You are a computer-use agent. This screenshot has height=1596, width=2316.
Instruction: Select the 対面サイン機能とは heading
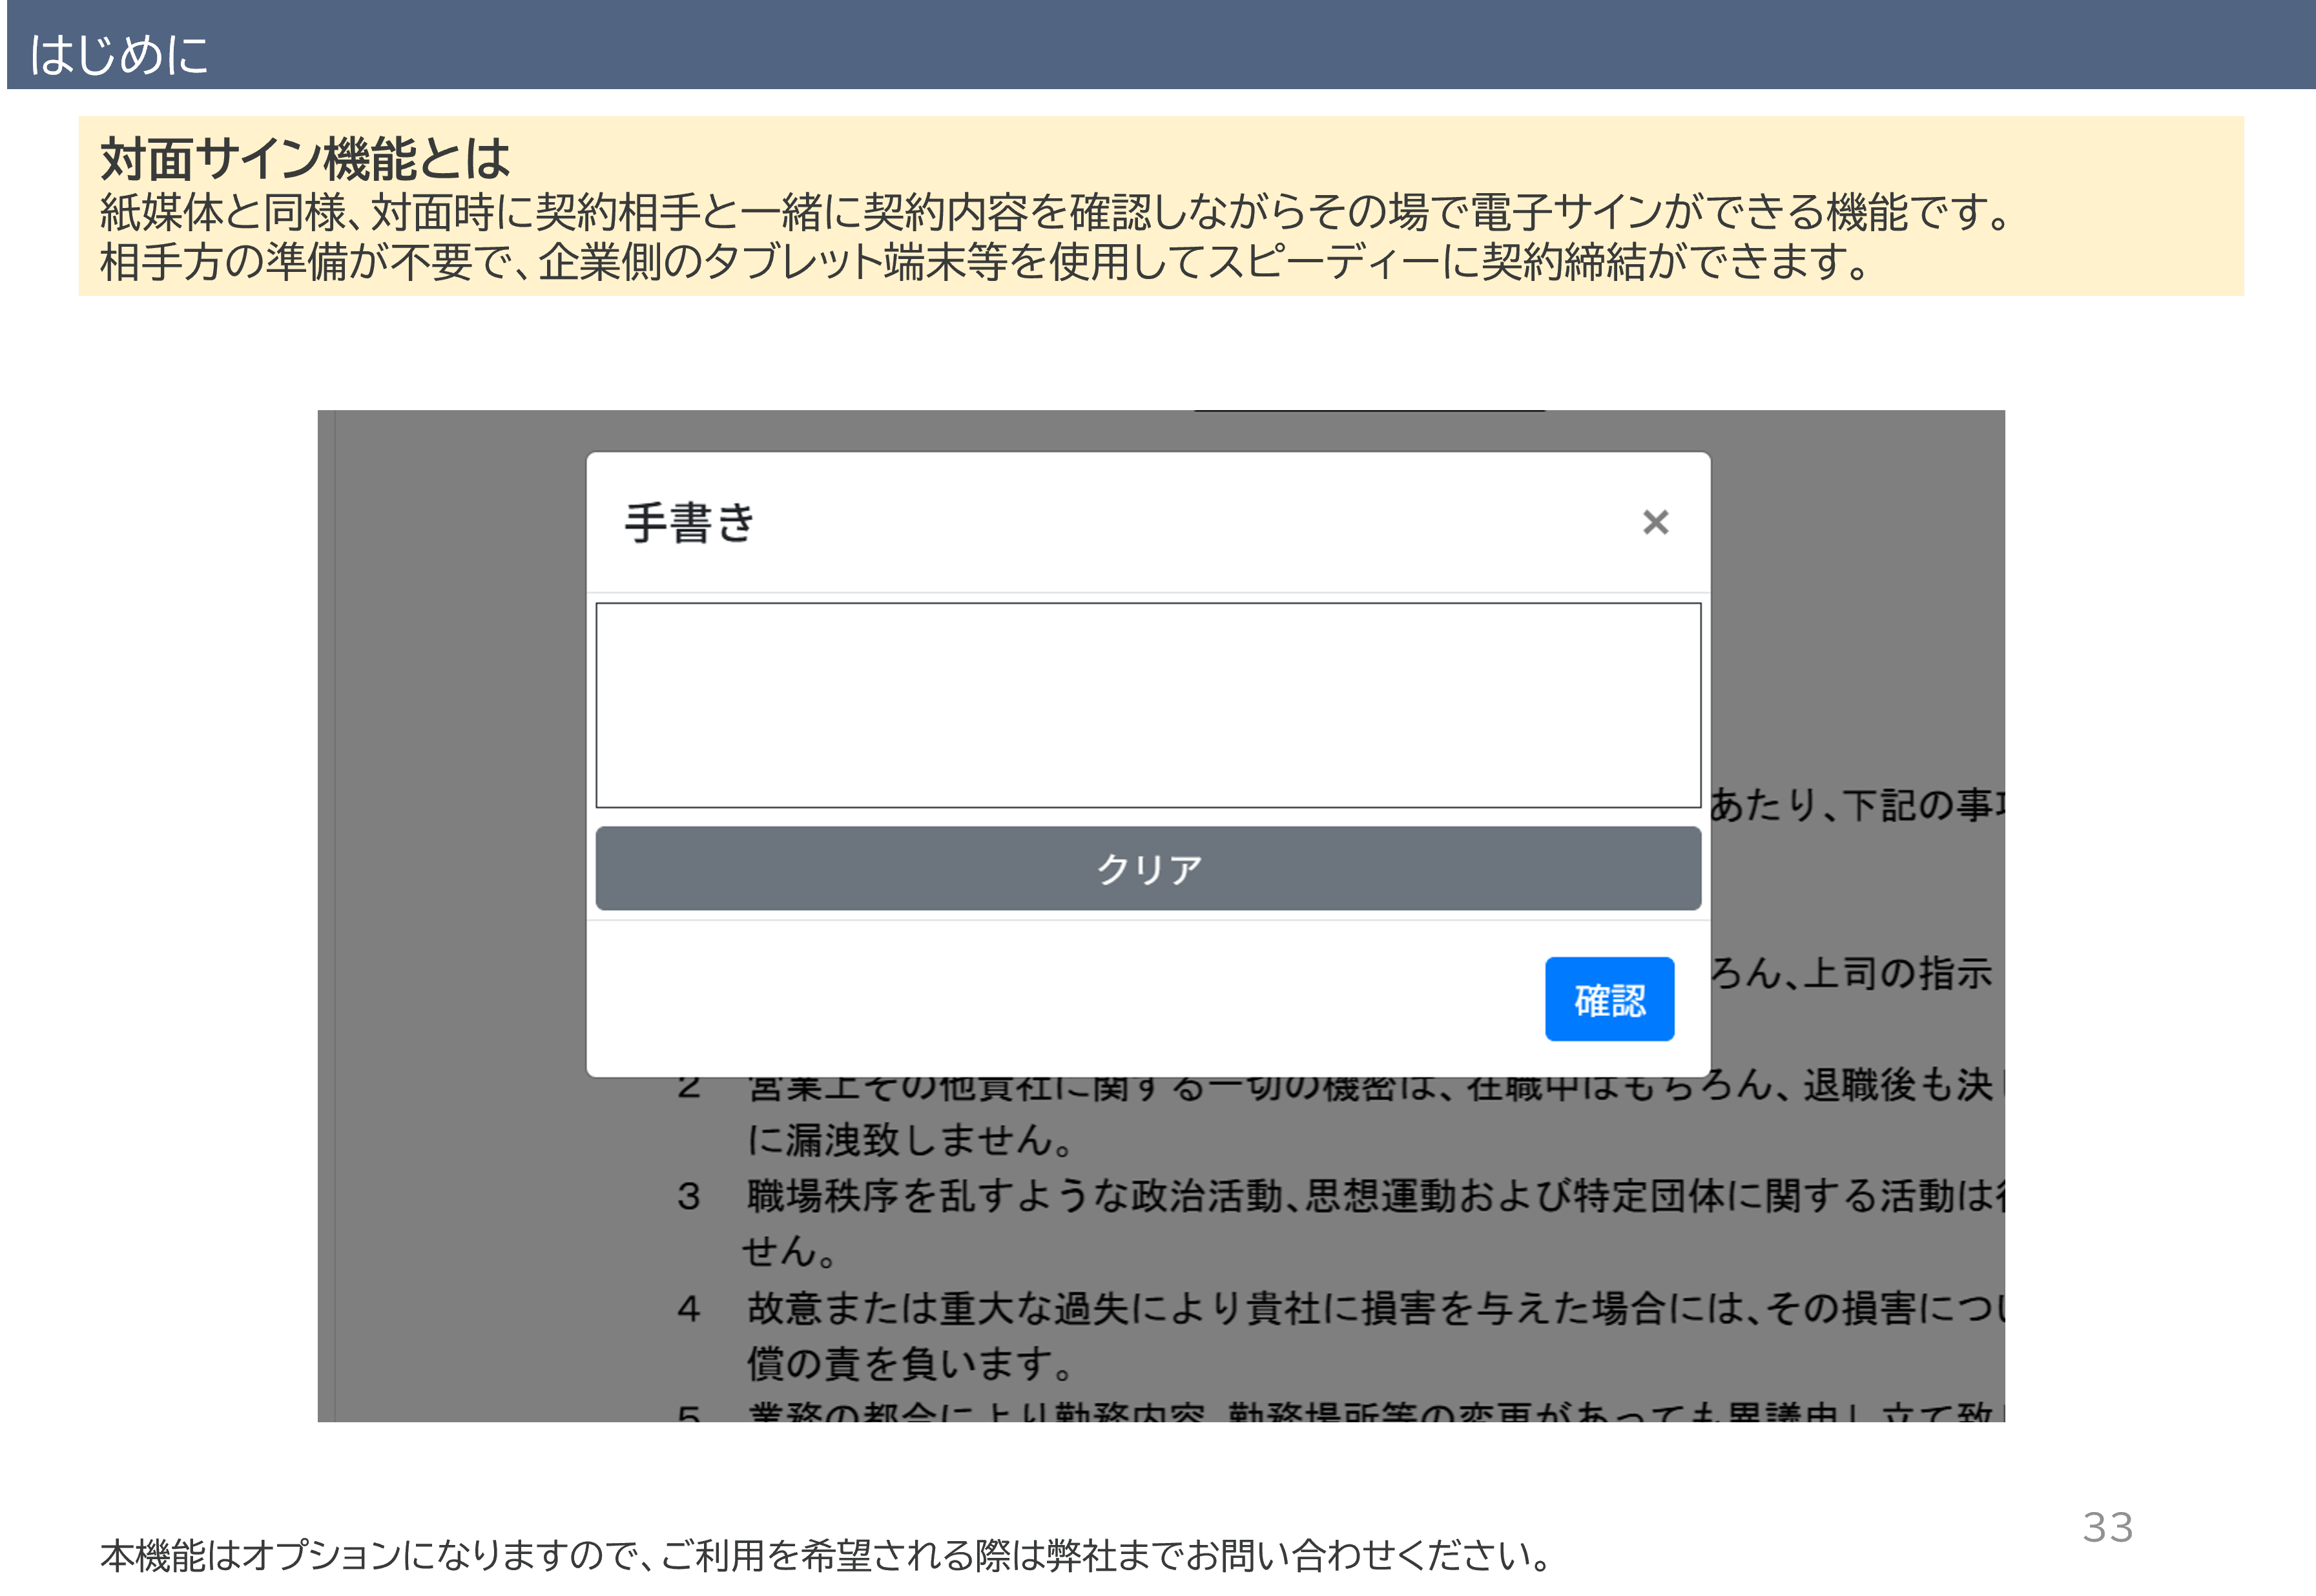305,158
